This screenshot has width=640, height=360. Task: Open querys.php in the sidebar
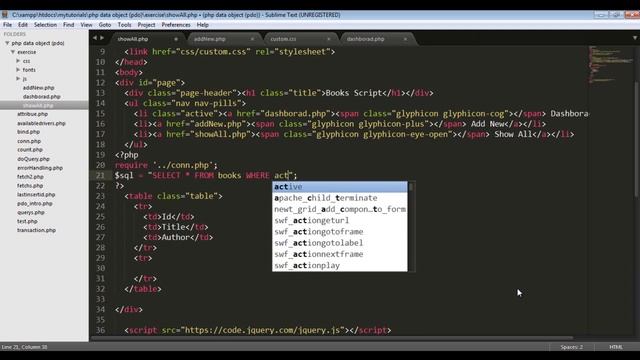31,213
